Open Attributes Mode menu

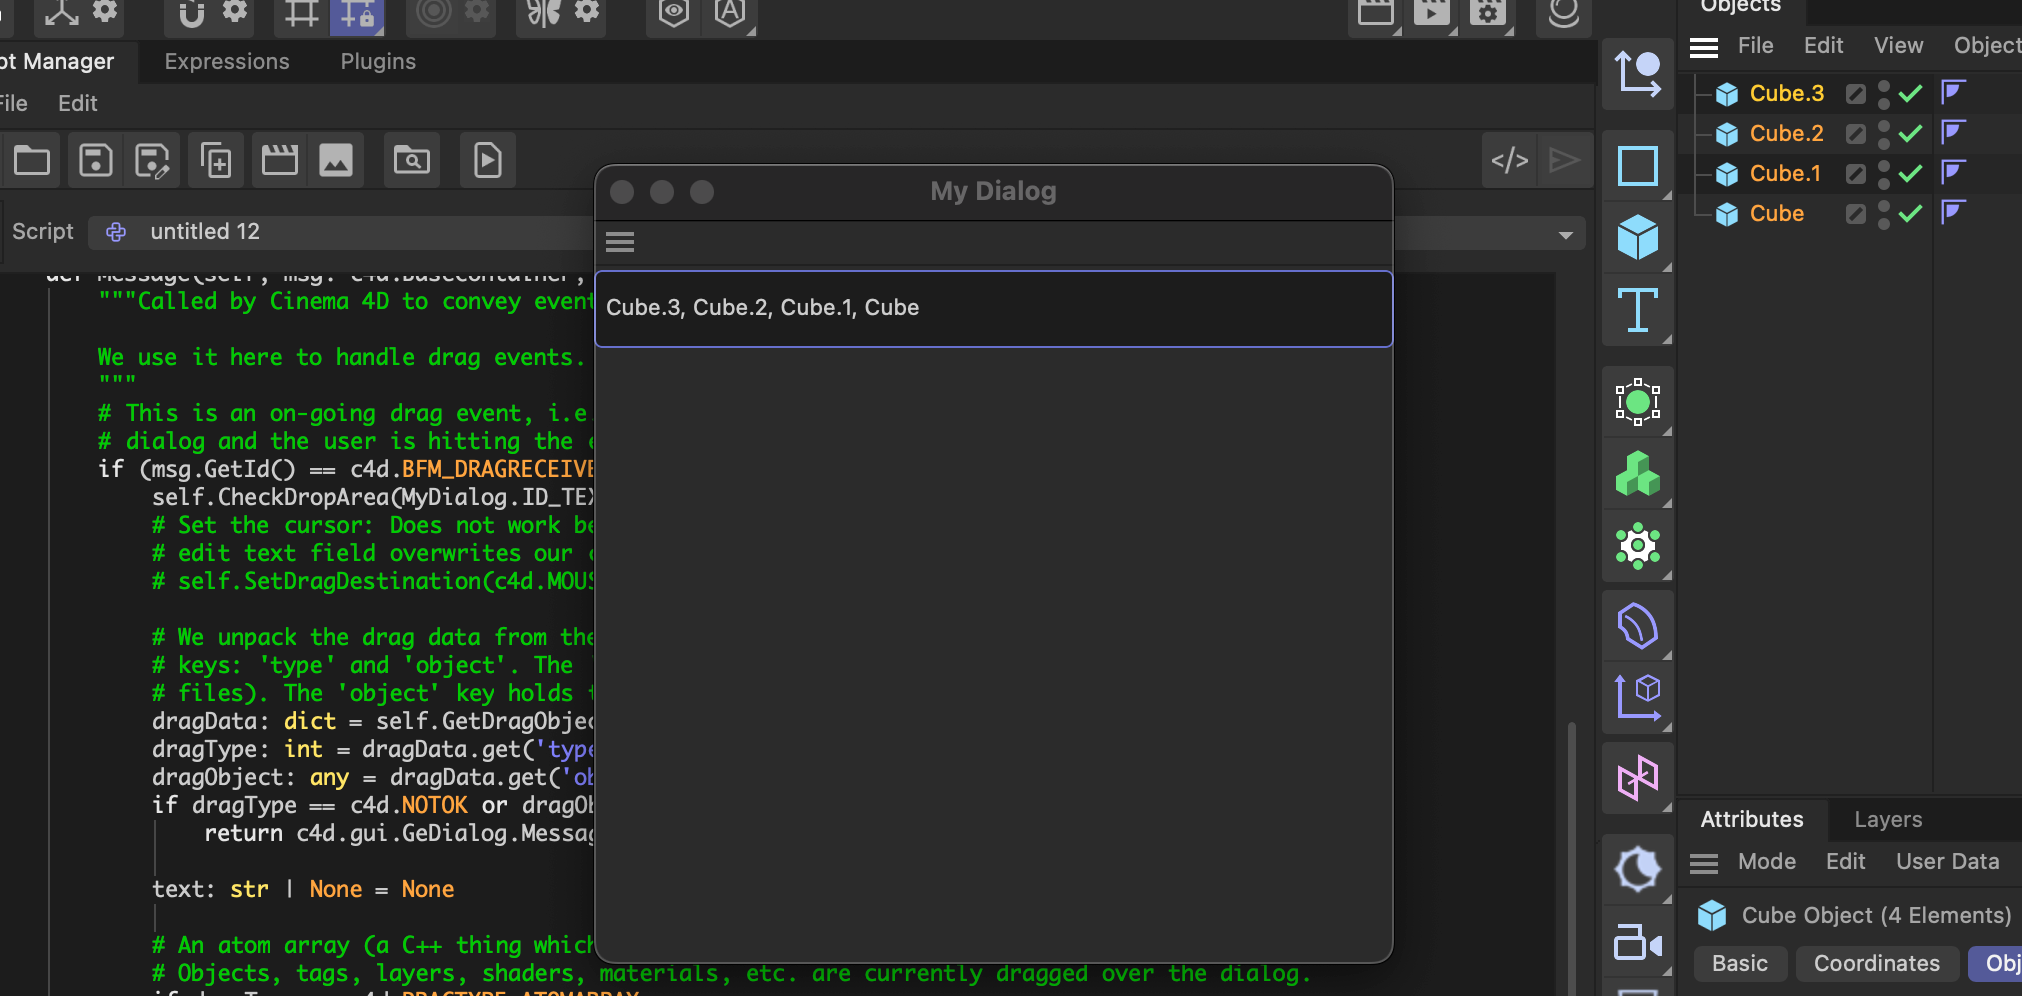point(1767,862)
